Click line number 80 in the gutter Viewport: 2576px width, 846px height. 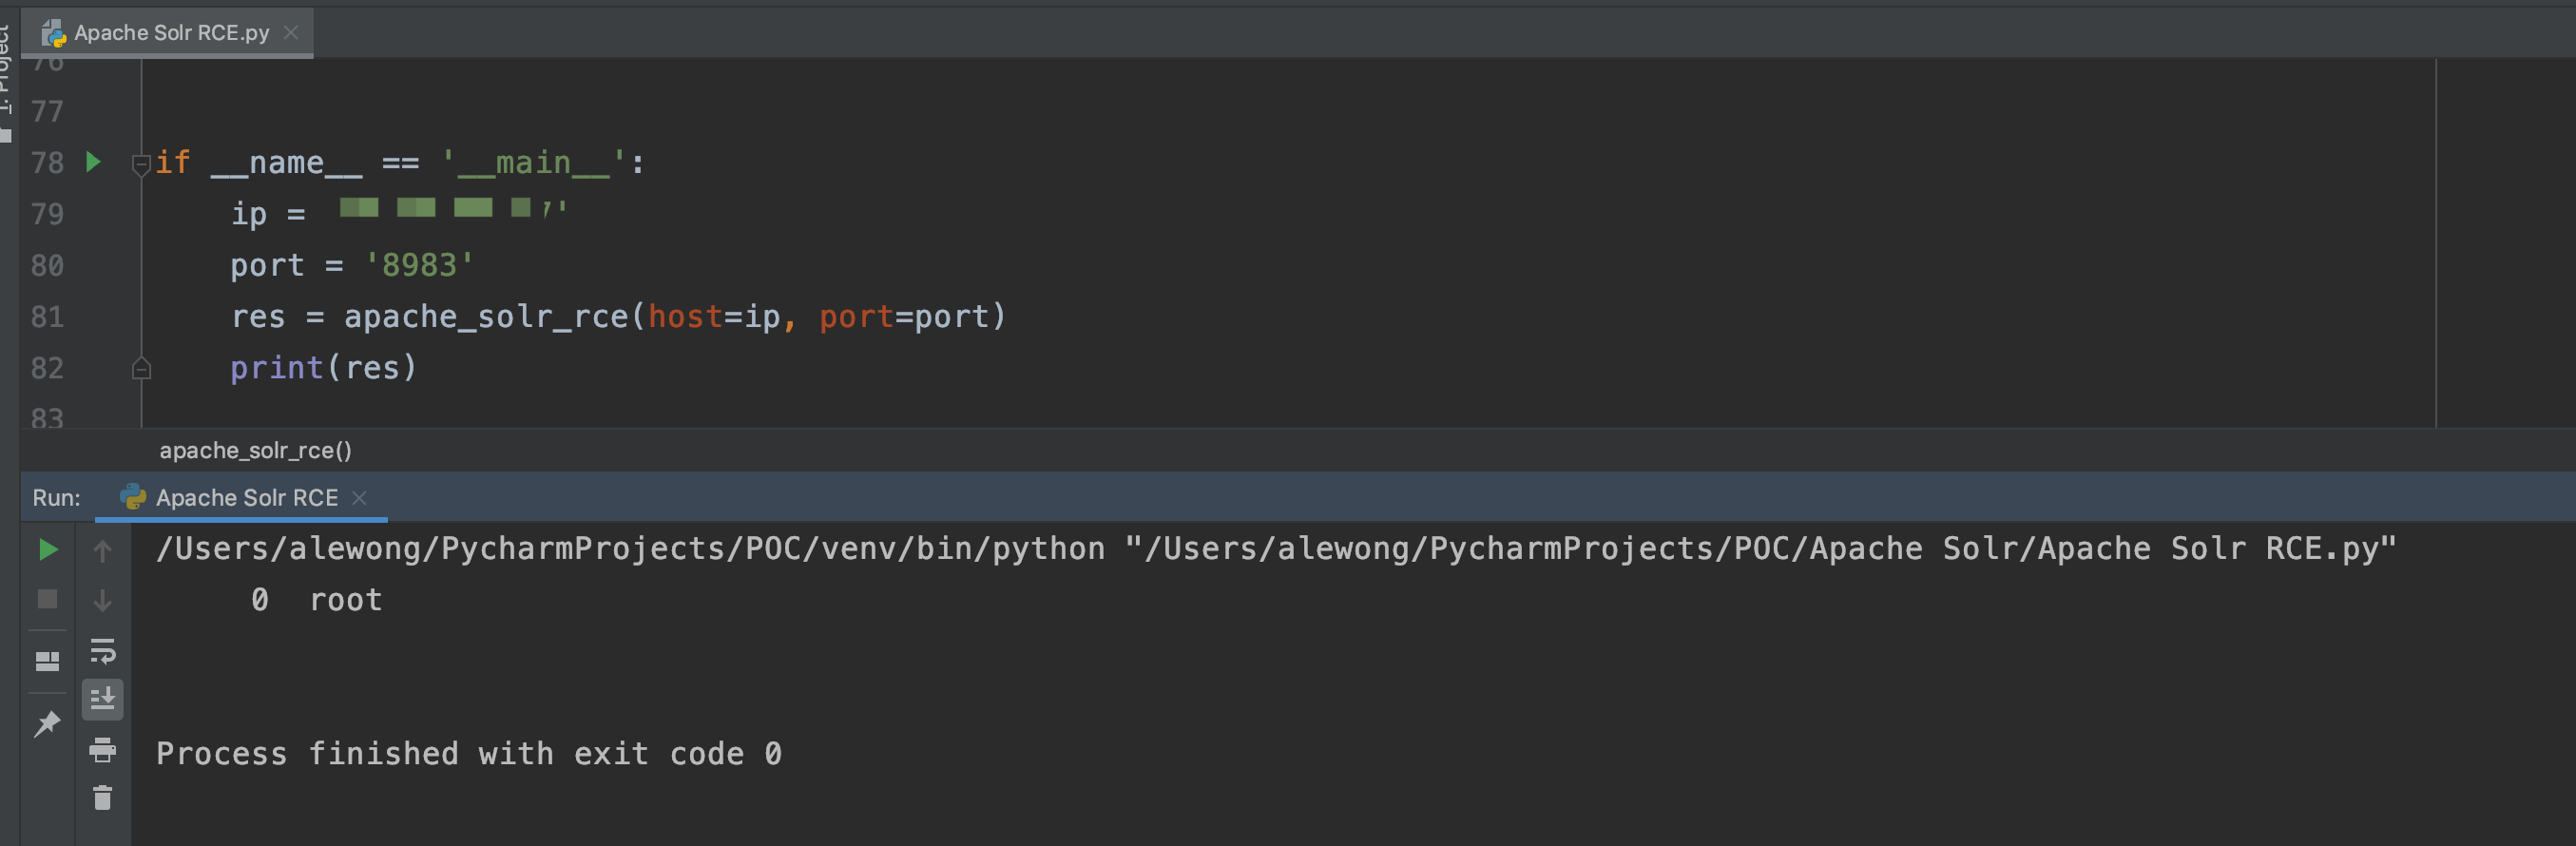pos(47,265)
